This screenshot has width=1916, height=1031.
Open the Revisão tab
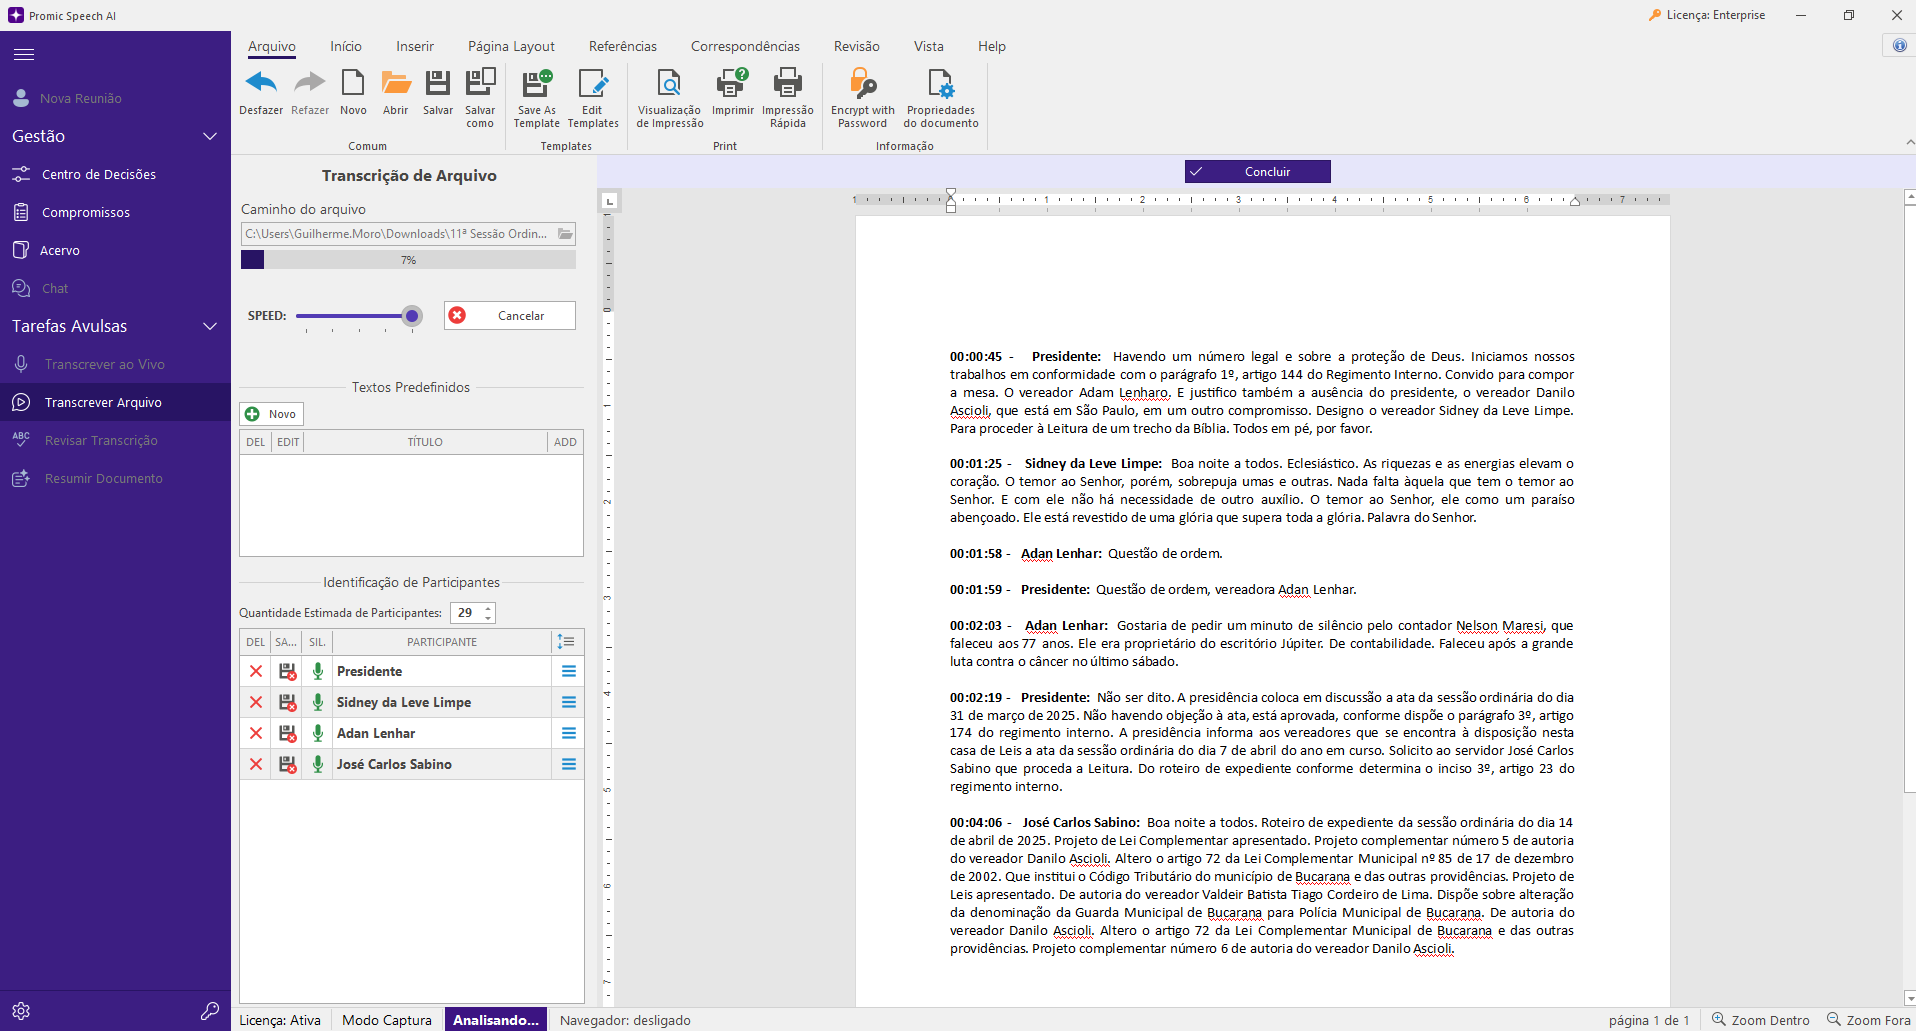click(x=857, y=46)
